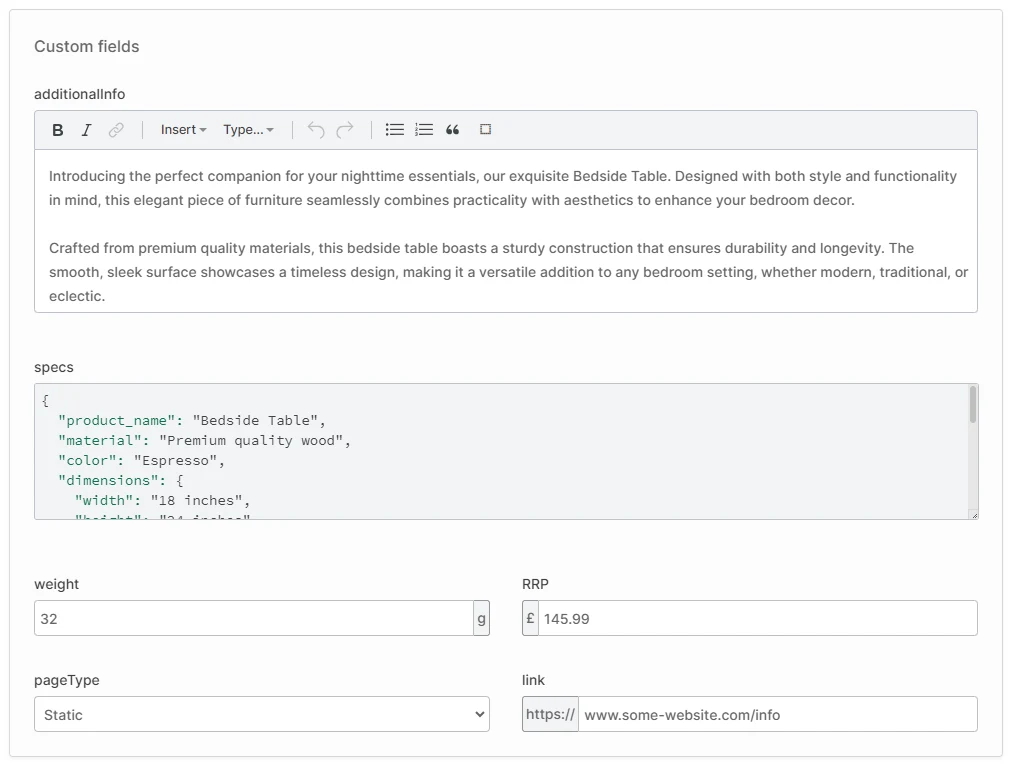Apply a numbered list to the text
1013x769 pixels.
[x=423, y=130]
